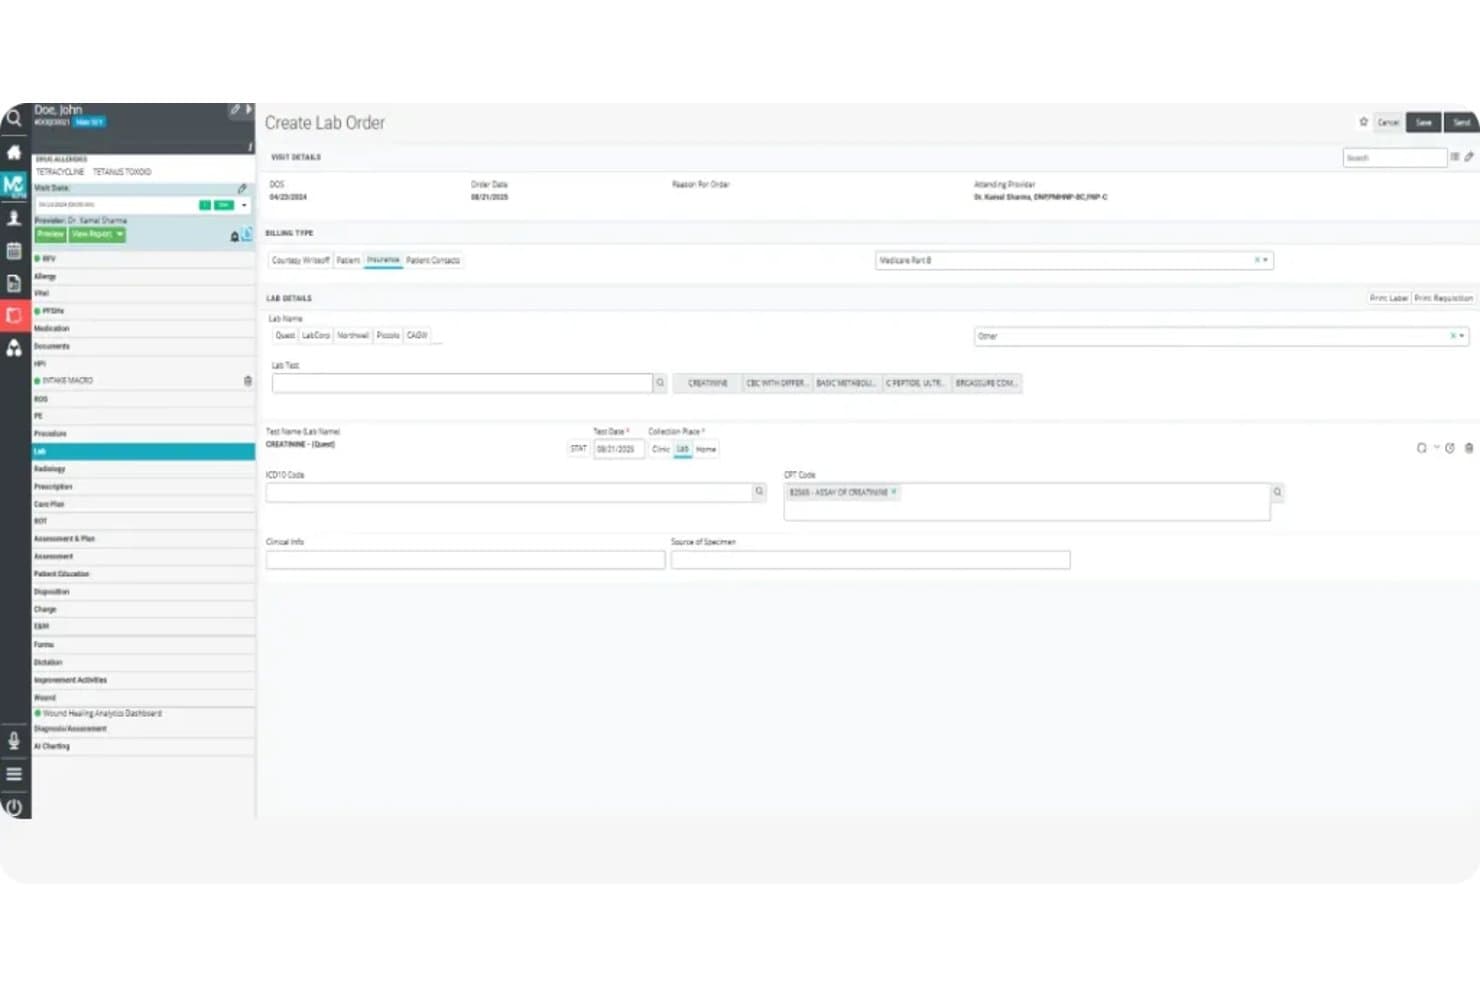Image resolution: width=1480 pixels, height=987 pixels.
Task: Search ICD10 code magnifier icon
Action: click(759, 491)
